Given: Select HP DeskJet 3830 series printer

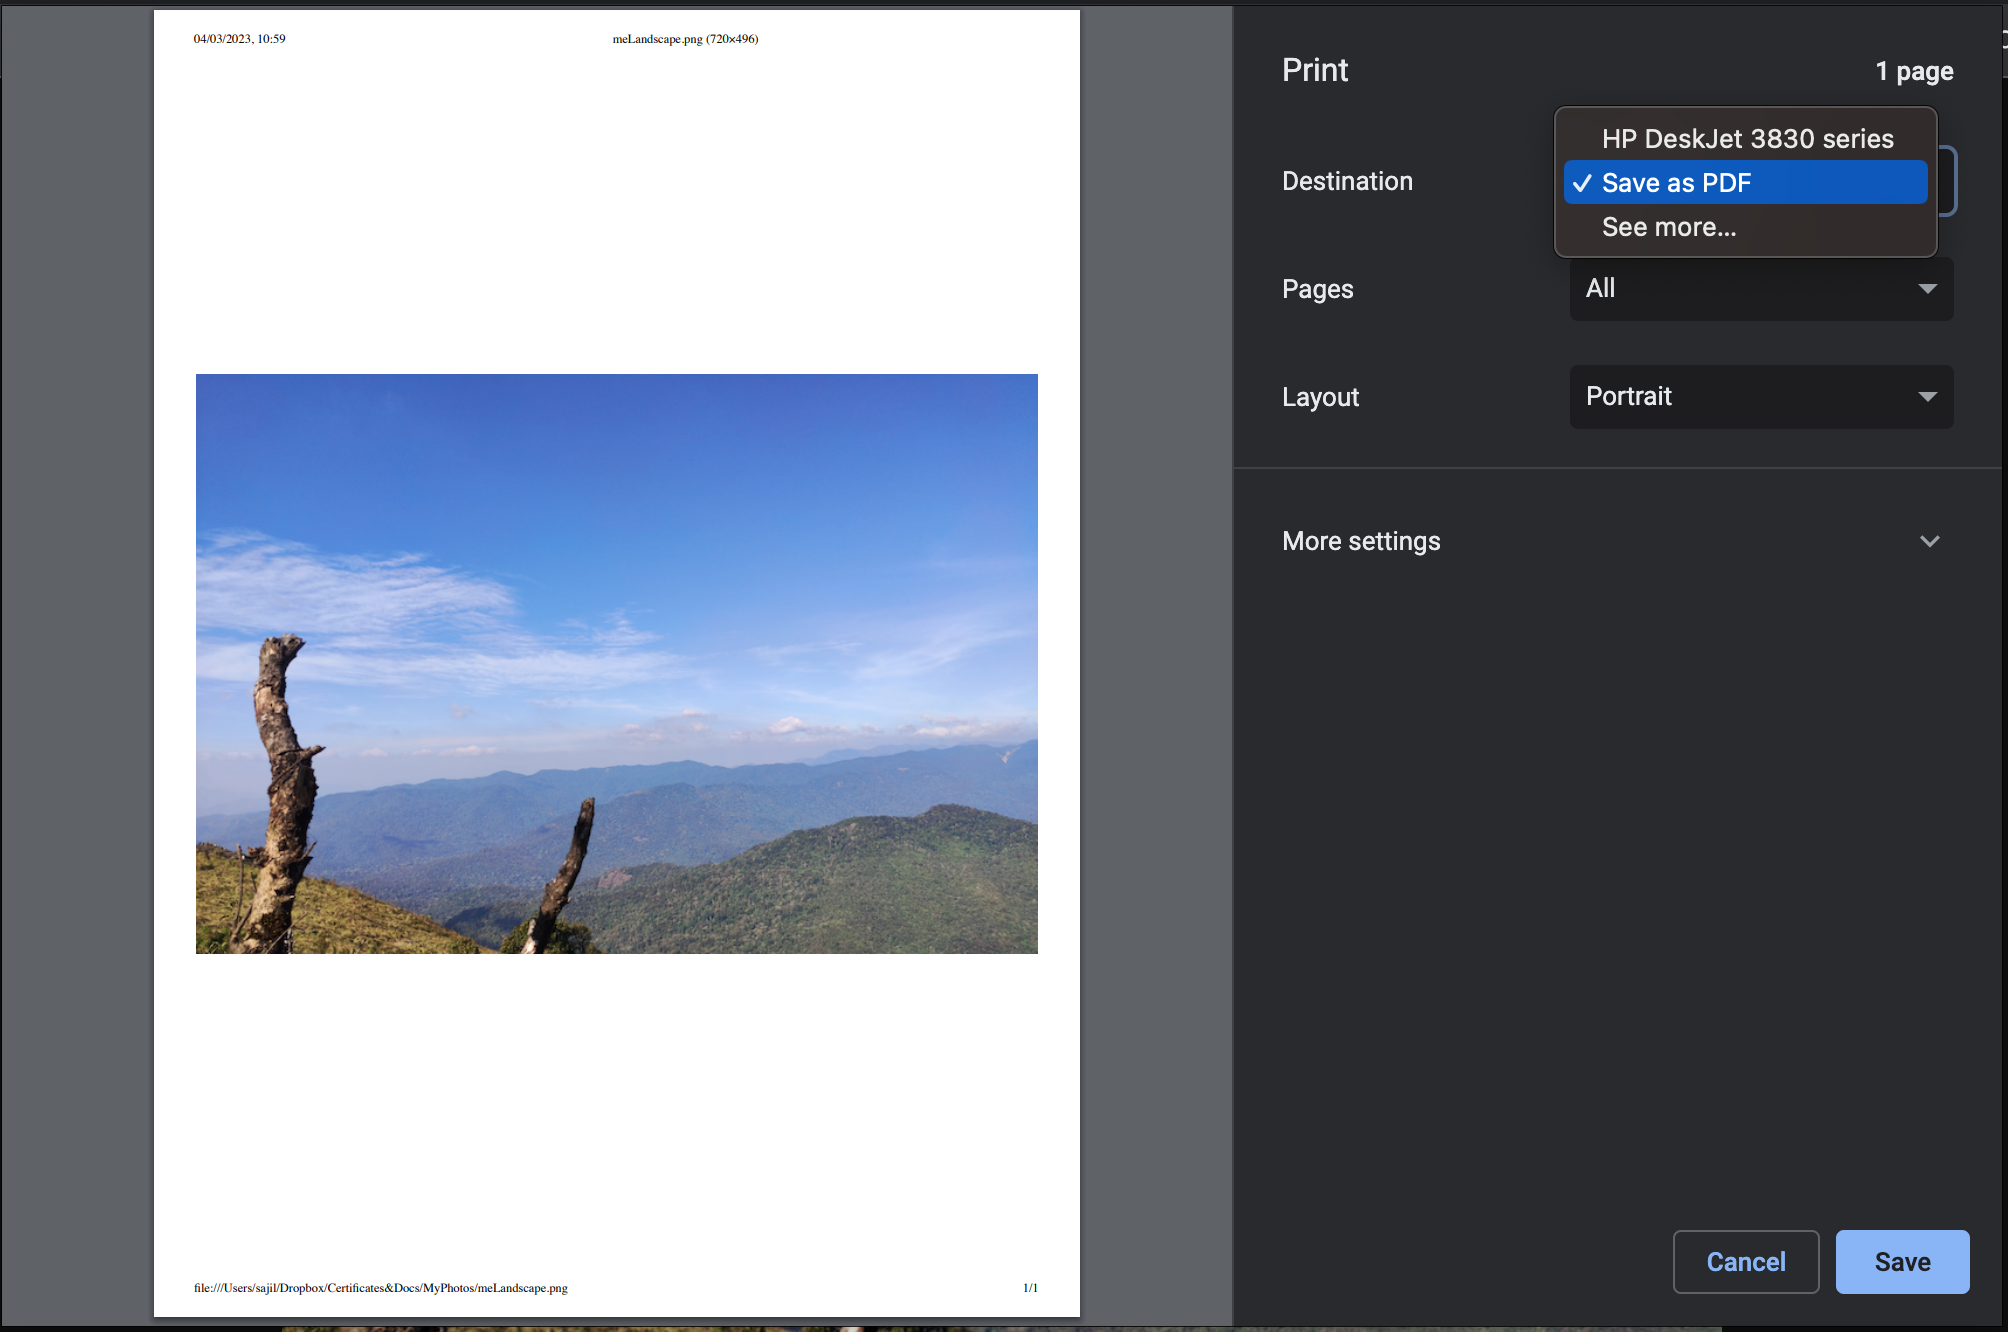Looking at the screenshot, I should pyautogui.click(x=1746, y=138).
